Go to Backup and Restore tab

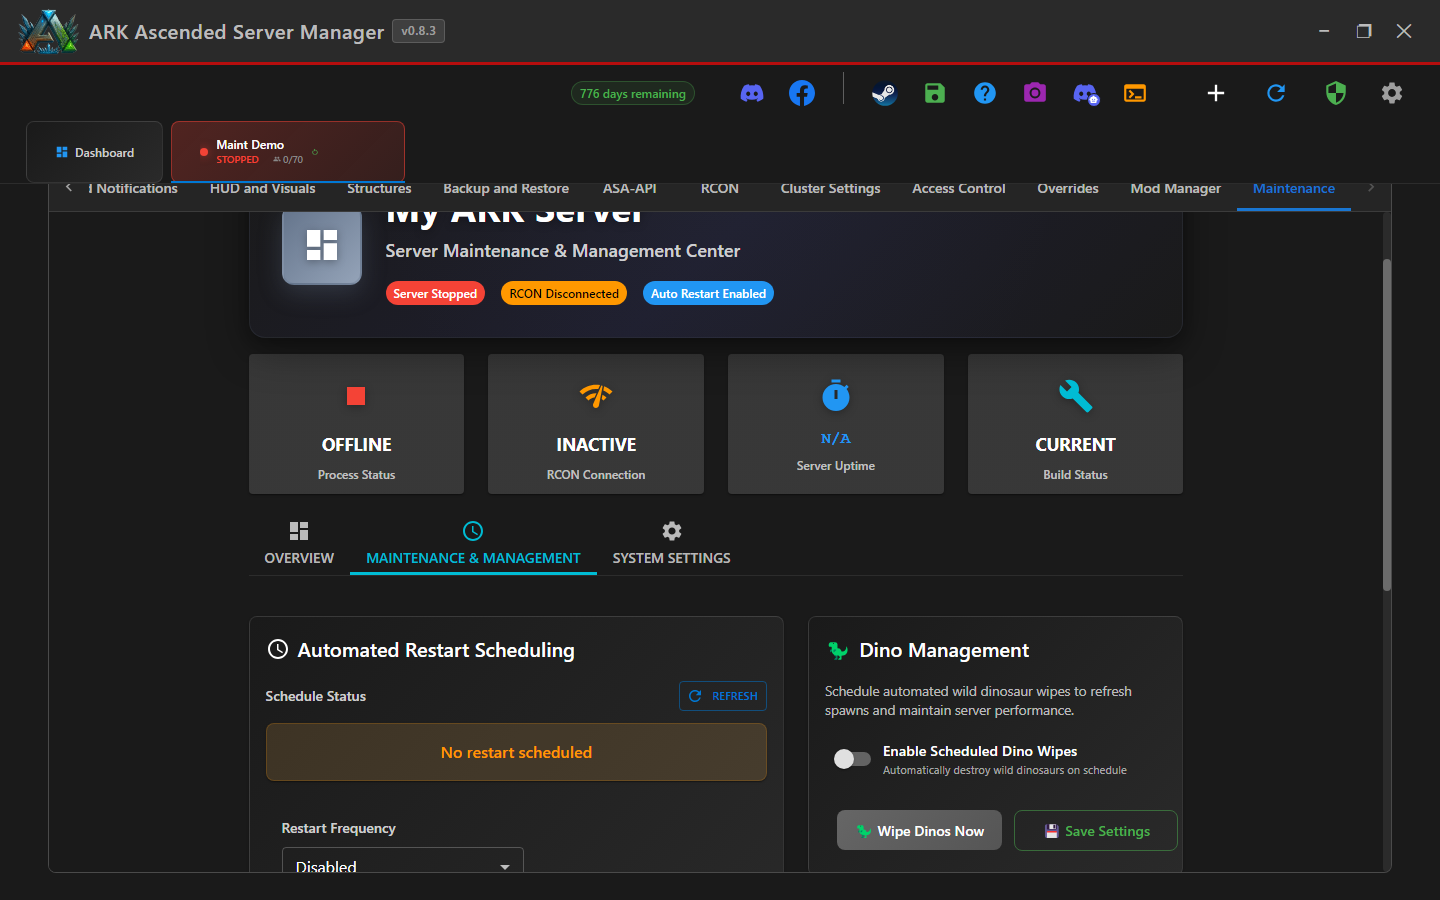click(x=506, y=189)
